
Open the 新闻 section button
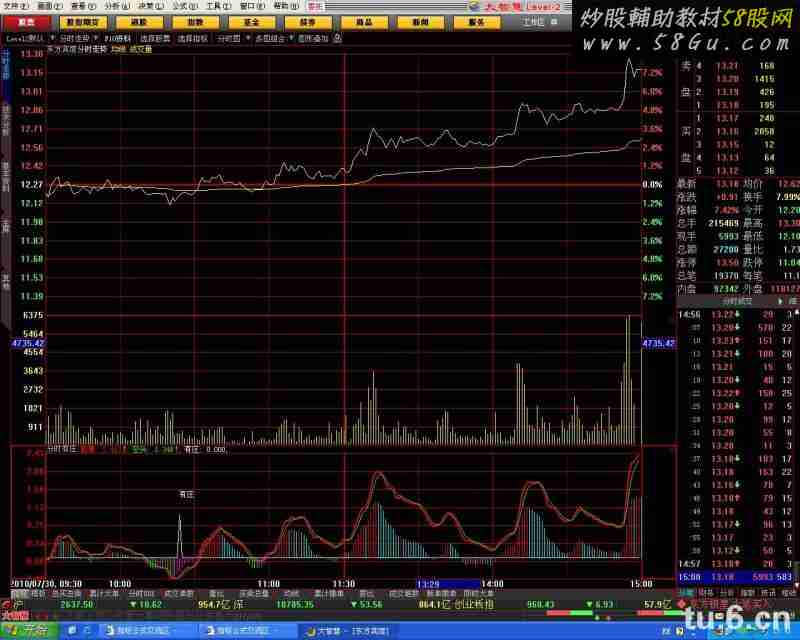coord(420,22)
